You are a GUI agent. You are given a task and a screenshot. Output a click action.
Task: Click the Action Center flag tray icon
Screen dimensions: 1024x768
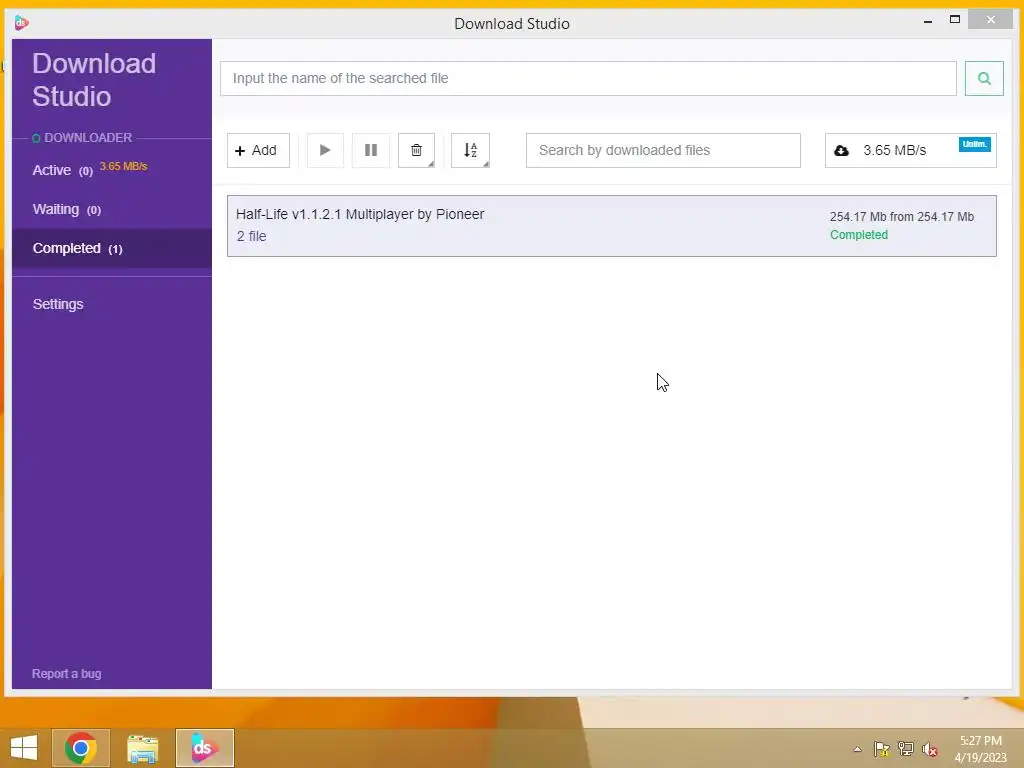[x=882, y=749]
